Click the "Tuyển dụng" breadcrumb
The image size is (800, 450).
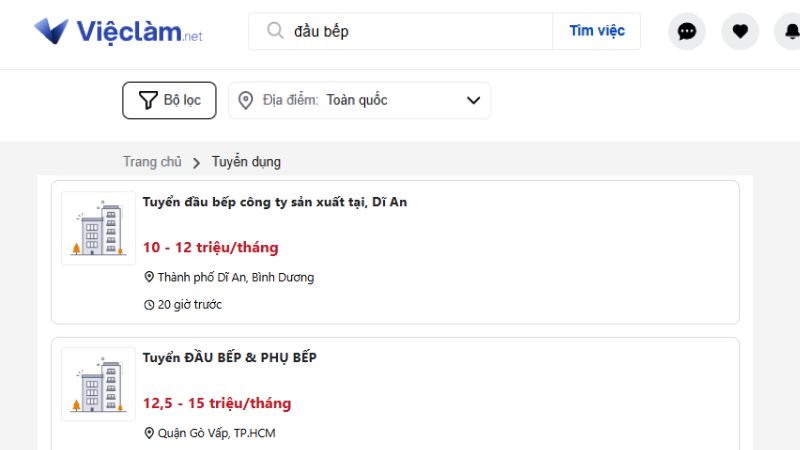pyautogui.click(x=246, y=162)
